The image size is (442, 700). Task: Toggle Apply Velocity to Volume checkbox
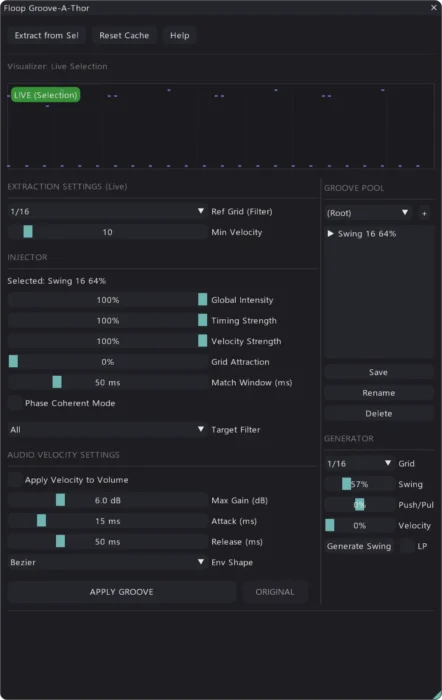coord(16,479)
